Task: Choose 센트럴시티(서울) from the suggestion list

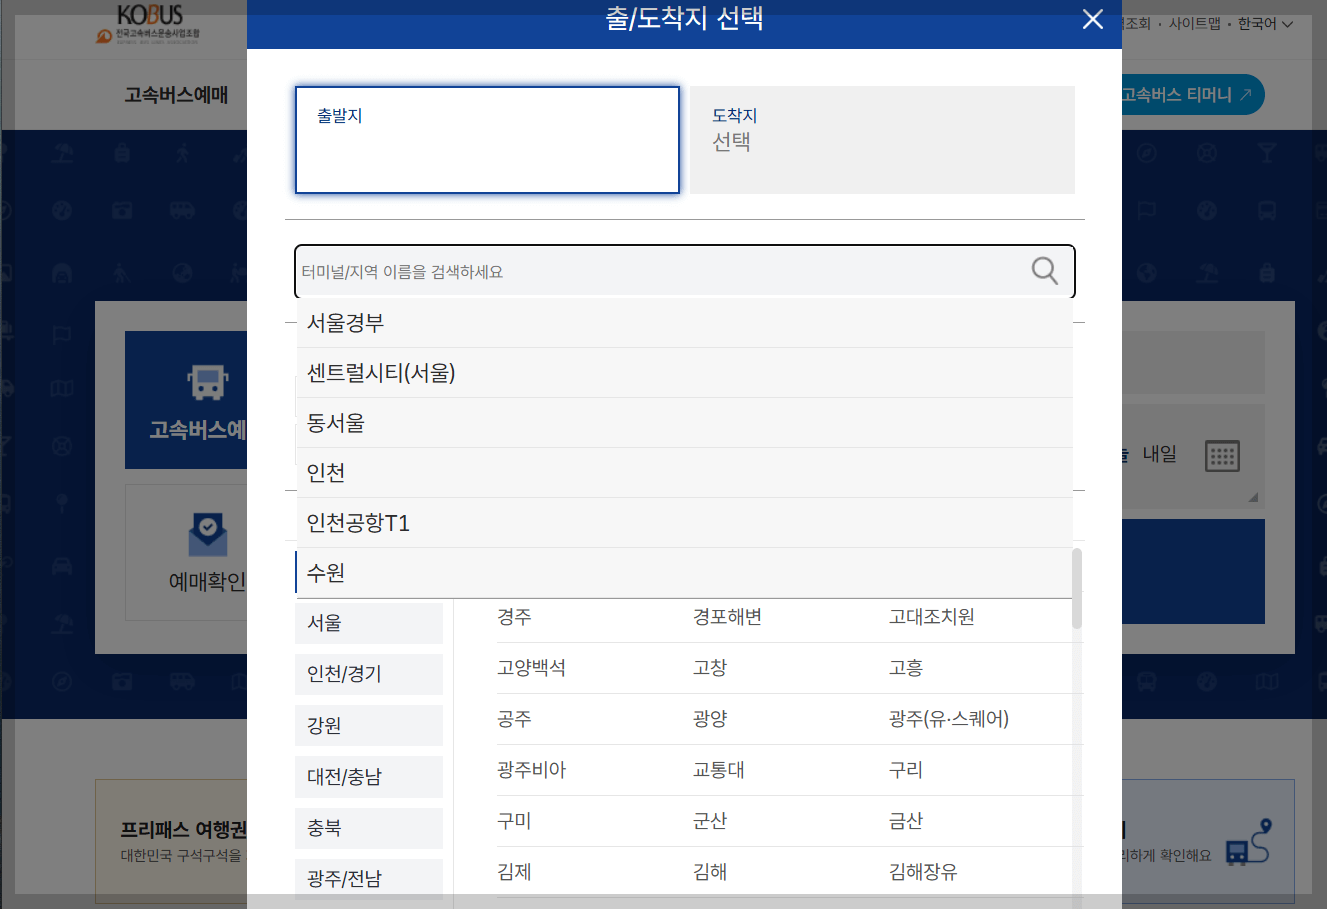Action: [684, 373]
